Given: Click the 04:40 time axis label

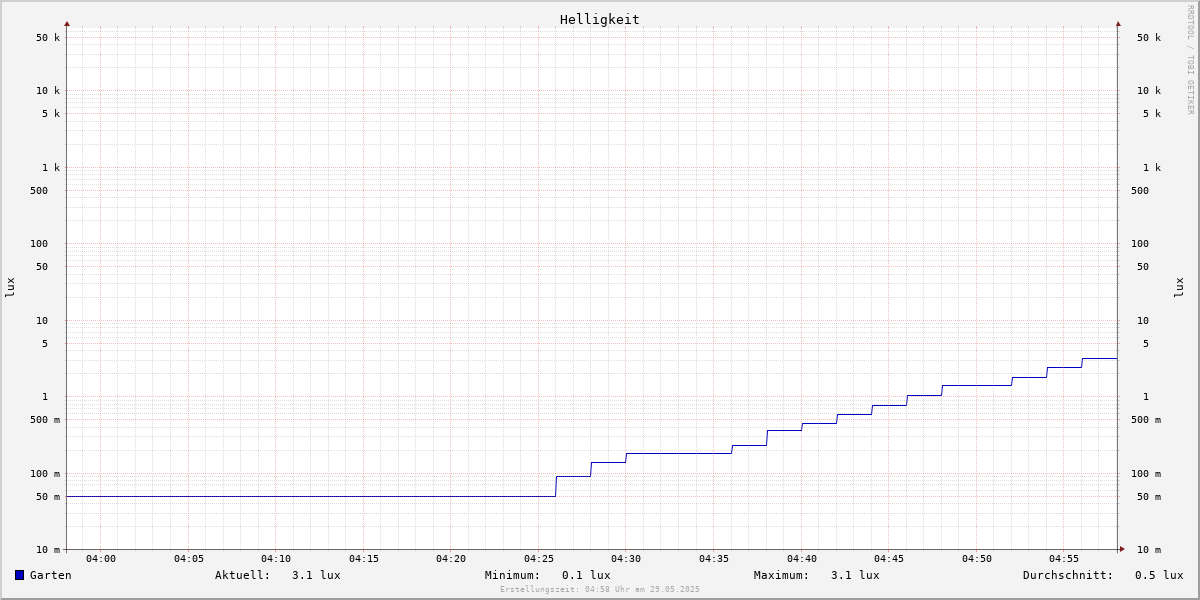Looking at the screenshot, I should click(802, 559).
